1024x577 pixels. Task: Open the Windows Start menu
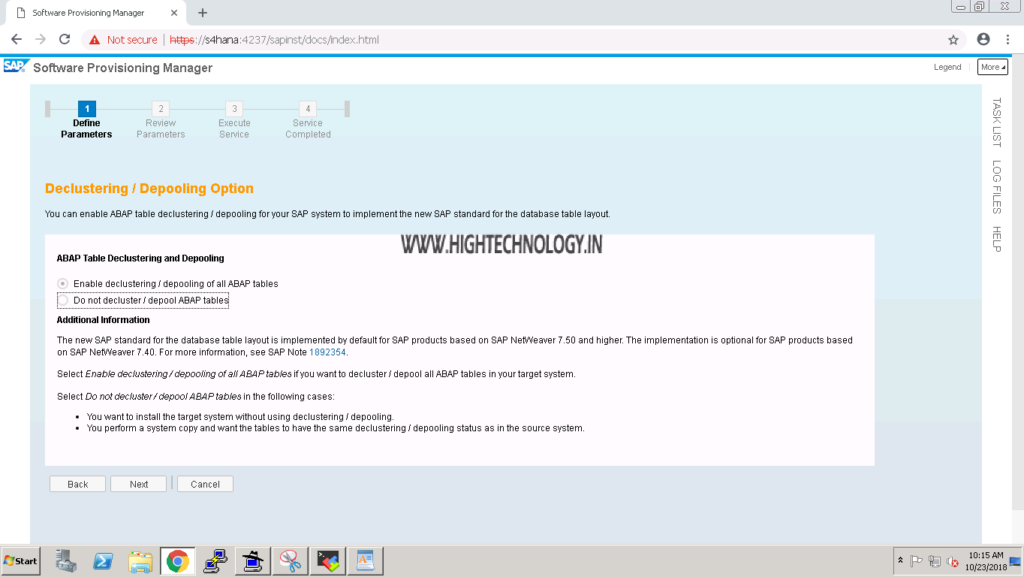pyautogui.click(x=20, y=561)
